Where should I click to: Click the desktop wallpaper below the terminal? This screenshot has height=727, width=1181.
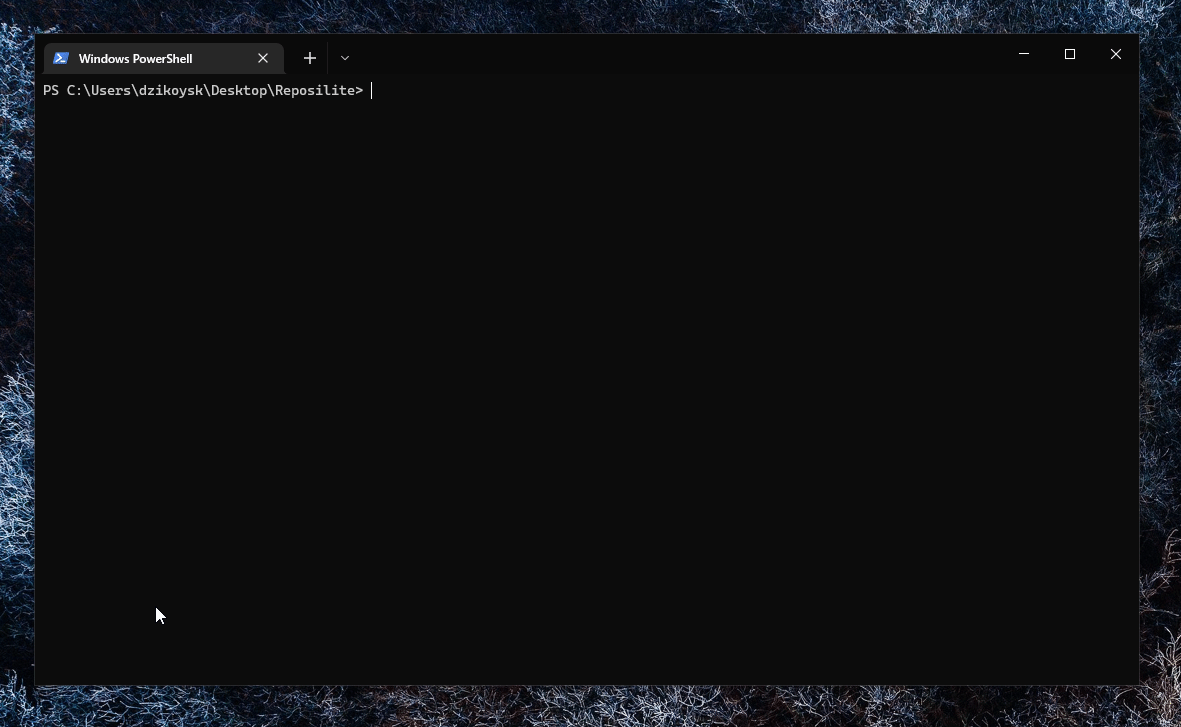coord(590,710)
